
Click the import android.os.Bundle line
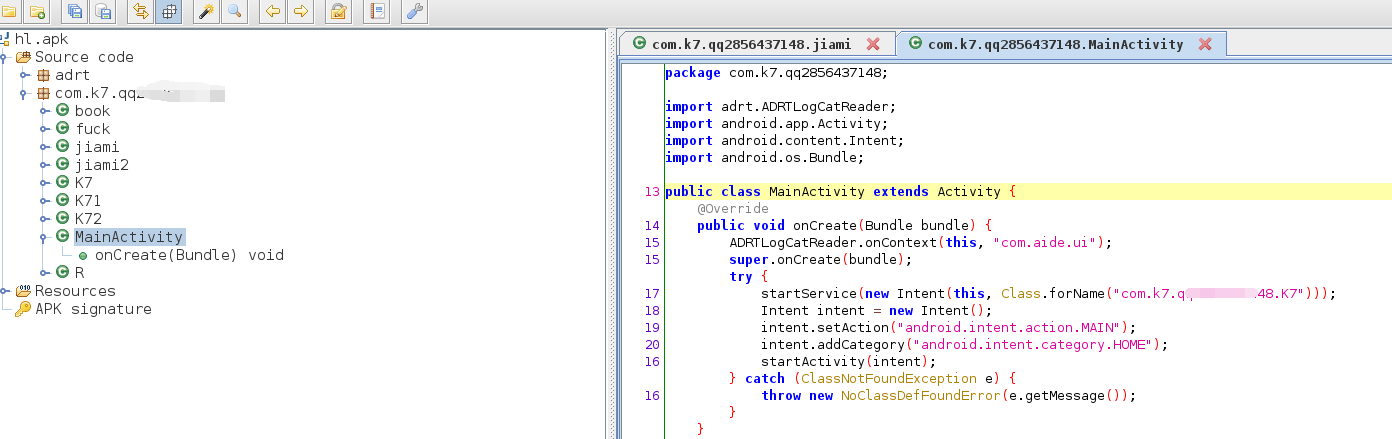(x=764, y=157)
